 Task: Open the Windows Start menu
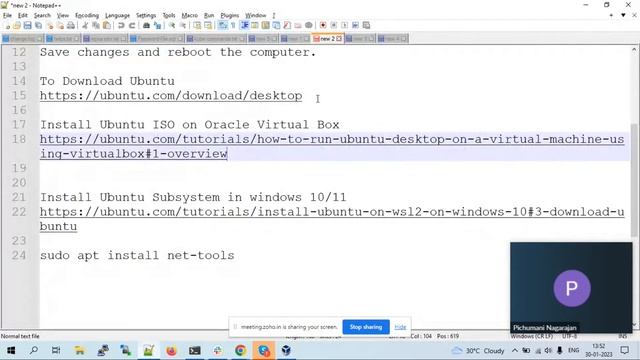11,350
